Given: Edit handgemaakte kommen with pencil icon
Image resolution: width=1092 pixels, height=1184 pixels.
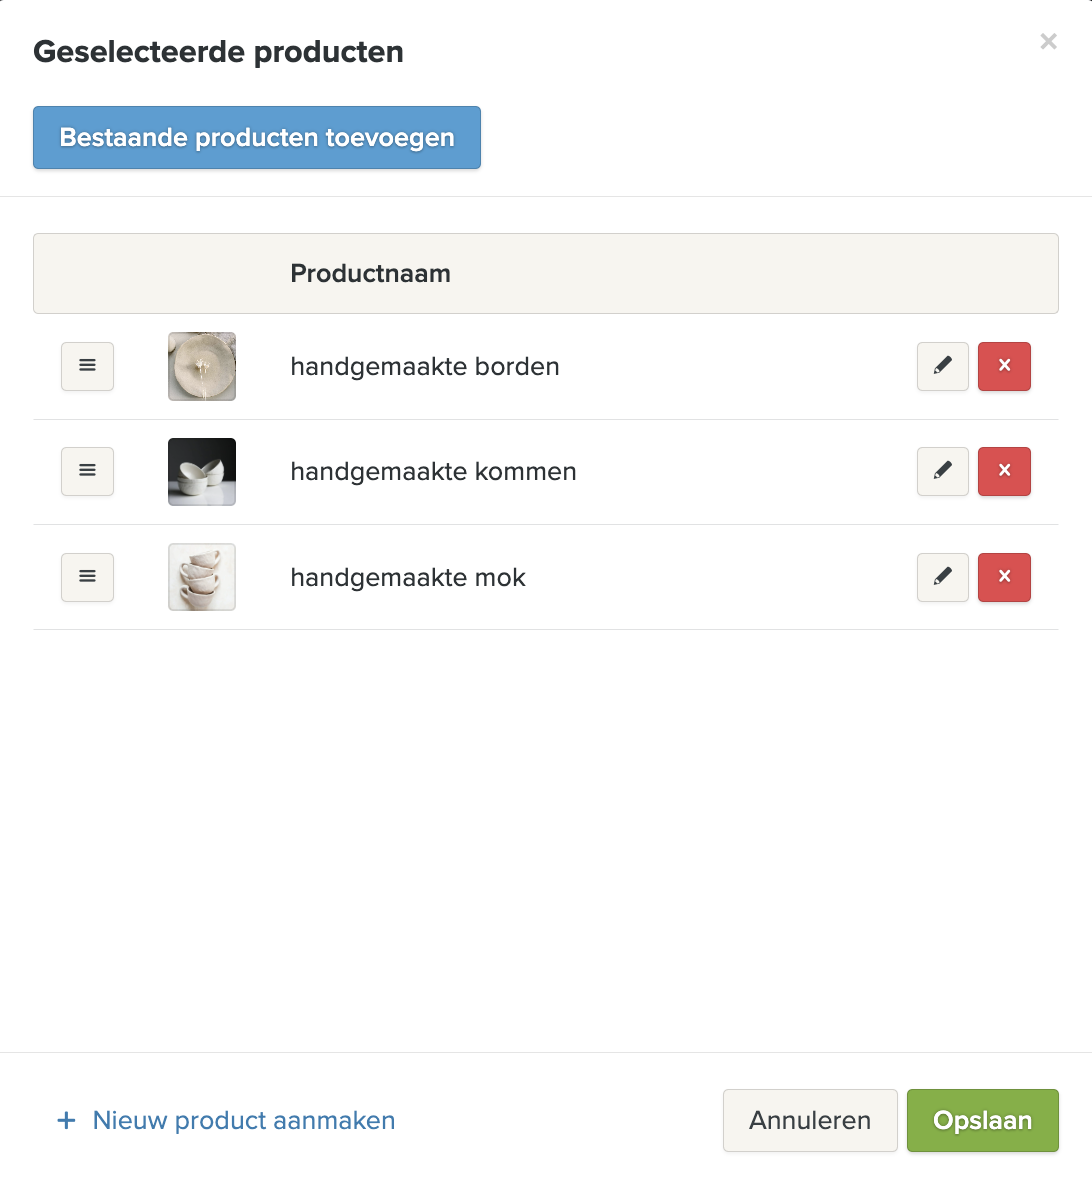Looking at the screenshot, I should 942,471.
